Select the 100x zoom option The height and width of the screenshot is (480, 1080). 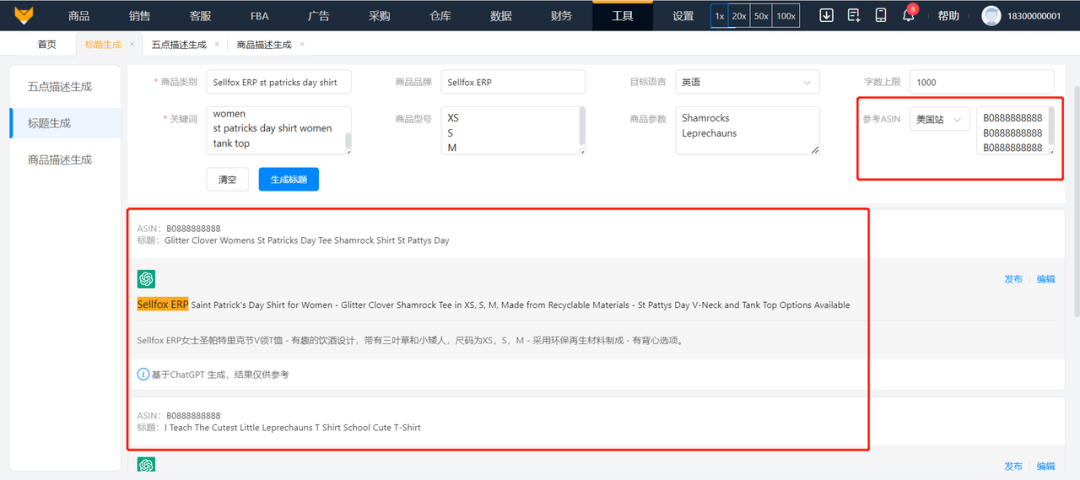click(x=786, y=16)
